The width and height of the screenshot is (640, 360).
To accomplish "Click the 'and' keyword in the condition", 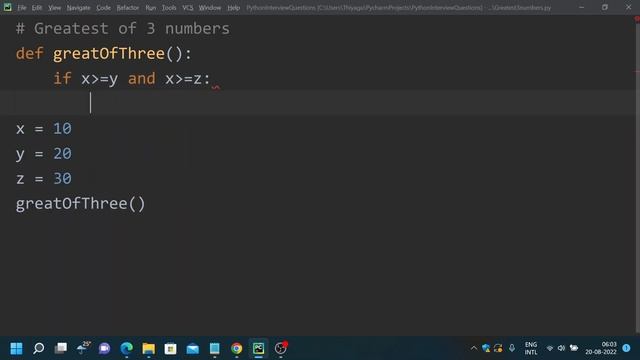I will click(x=142, y=78).
